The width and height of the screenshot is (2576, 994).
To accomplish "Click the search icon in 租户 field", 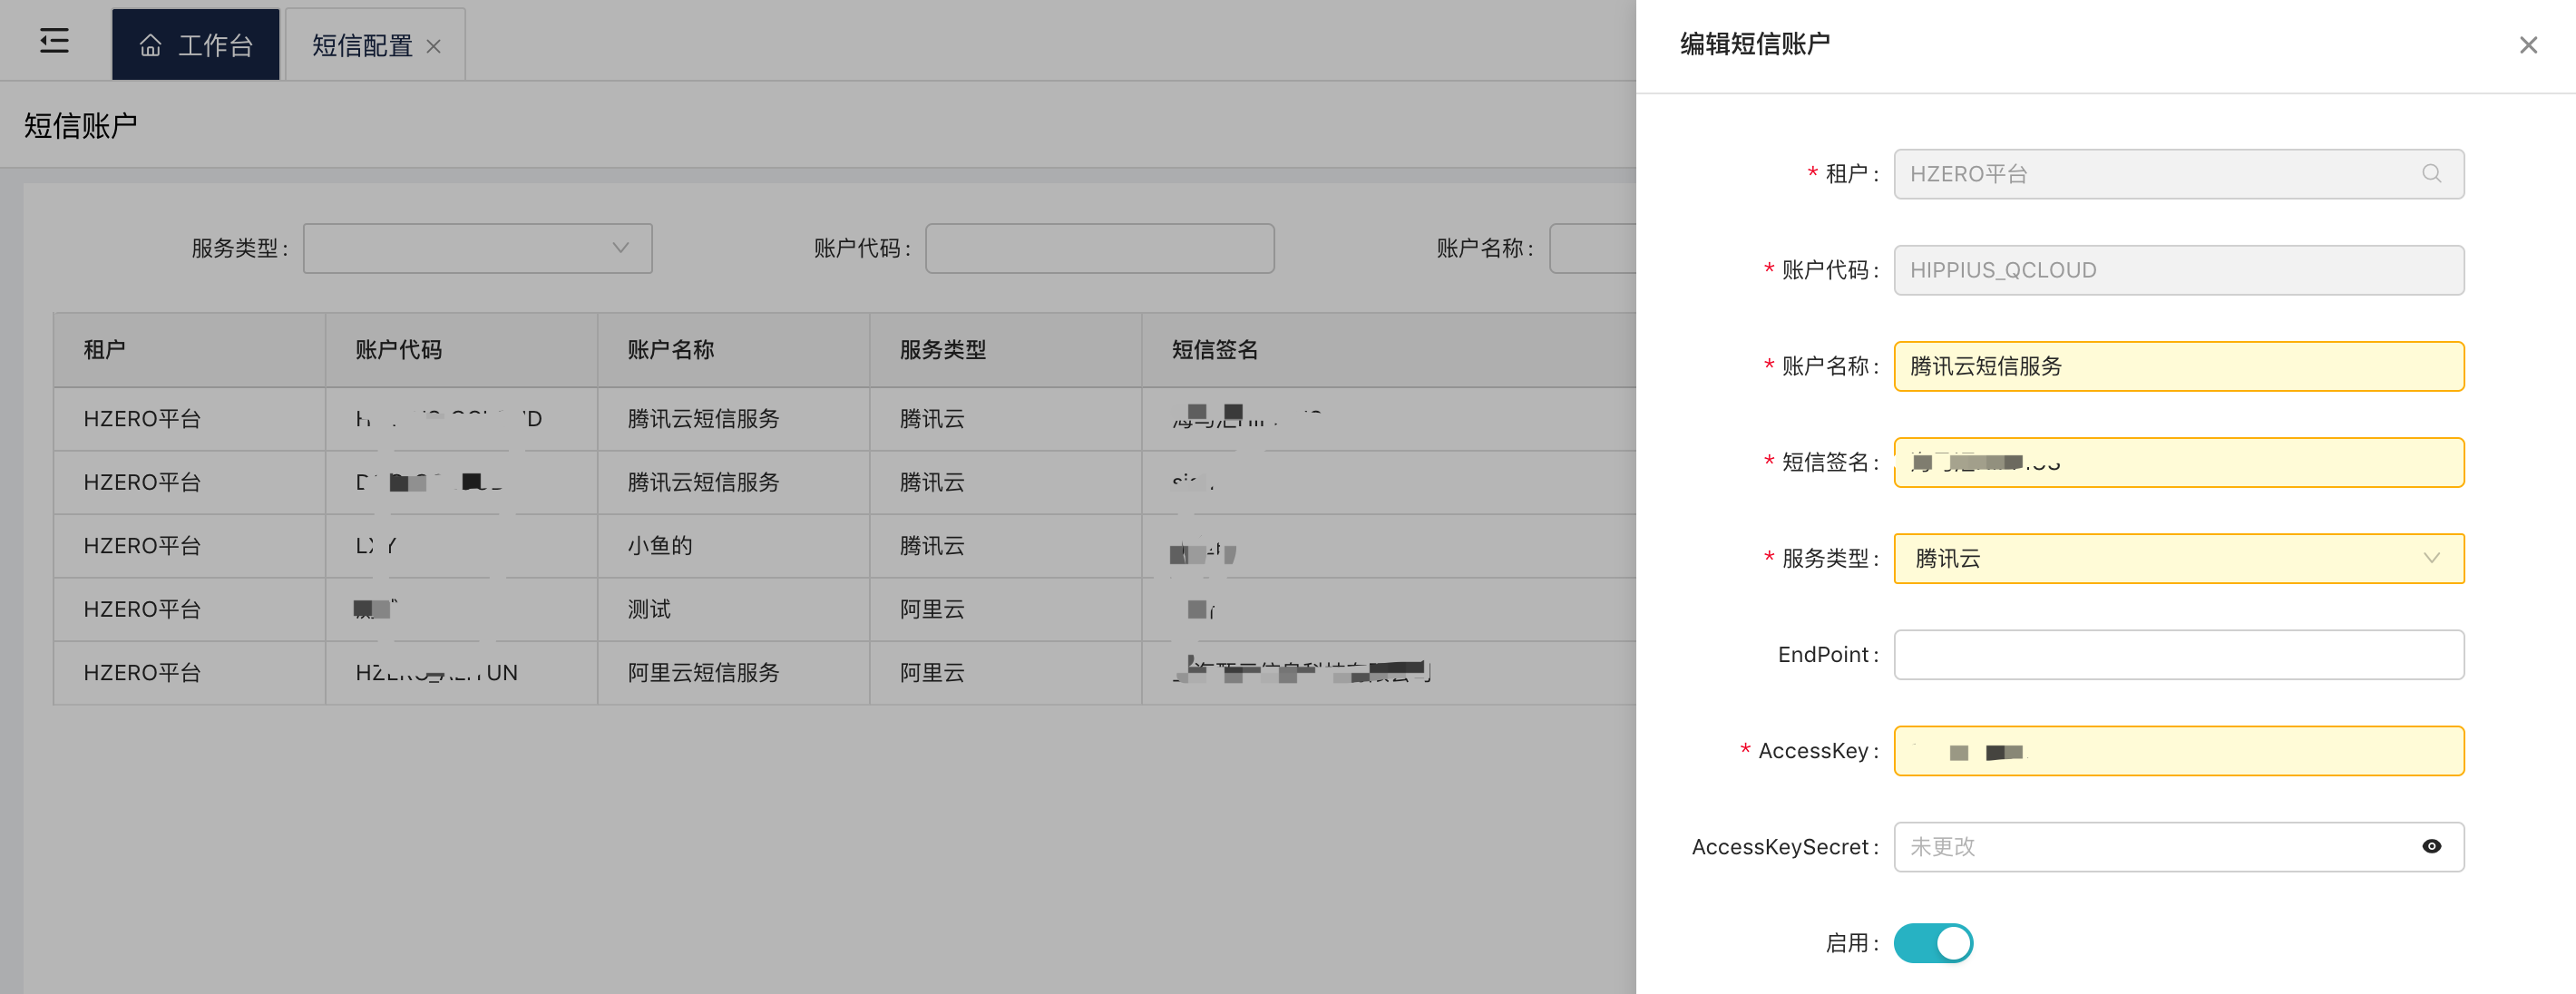I will 2431,174.
